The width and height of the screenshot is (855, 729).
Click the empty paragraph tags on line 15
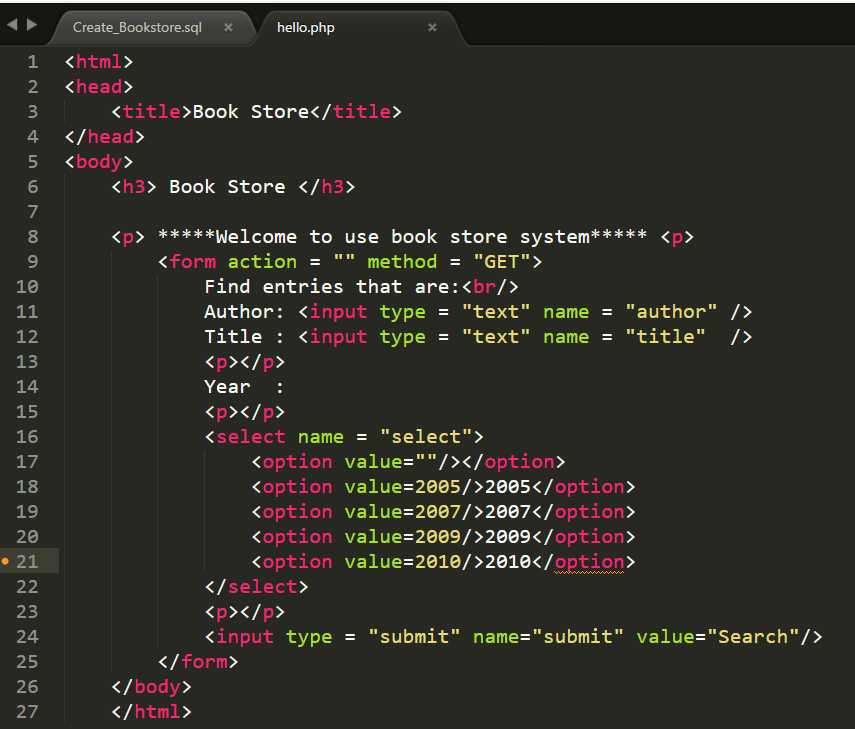(245, 412)
